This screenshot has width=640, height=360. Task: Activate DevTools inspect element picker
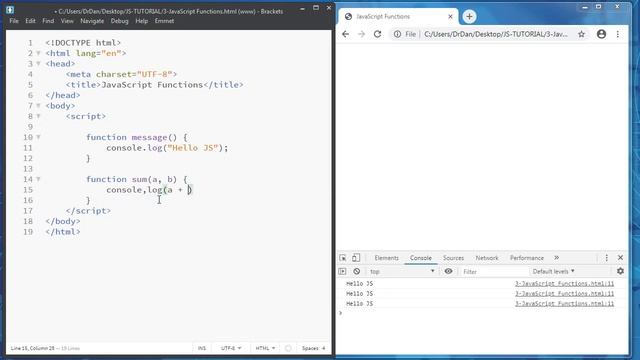(x=343, y=258)
